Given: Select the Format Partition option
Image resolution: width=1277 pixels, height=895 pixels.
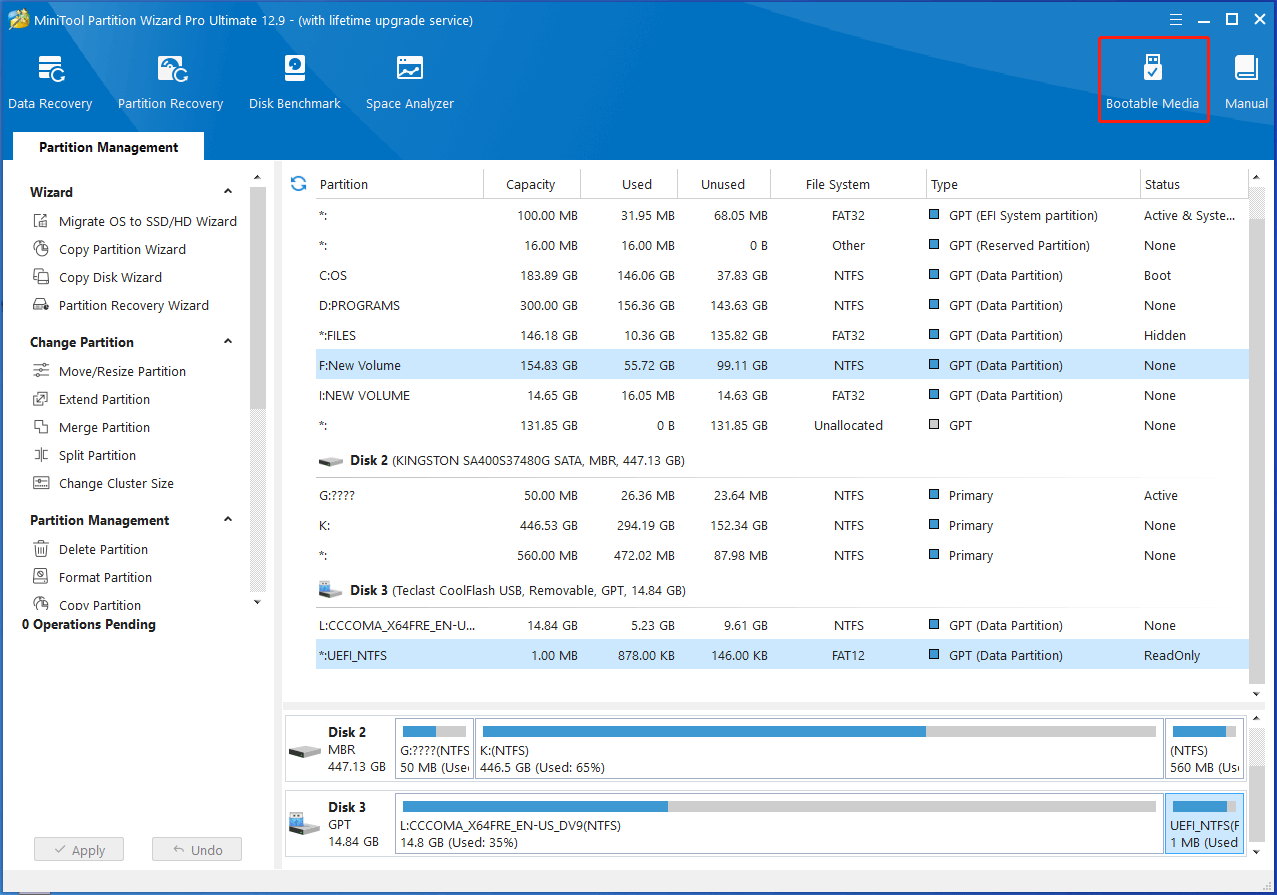Looking at the screenshot, I should (105, 577).
